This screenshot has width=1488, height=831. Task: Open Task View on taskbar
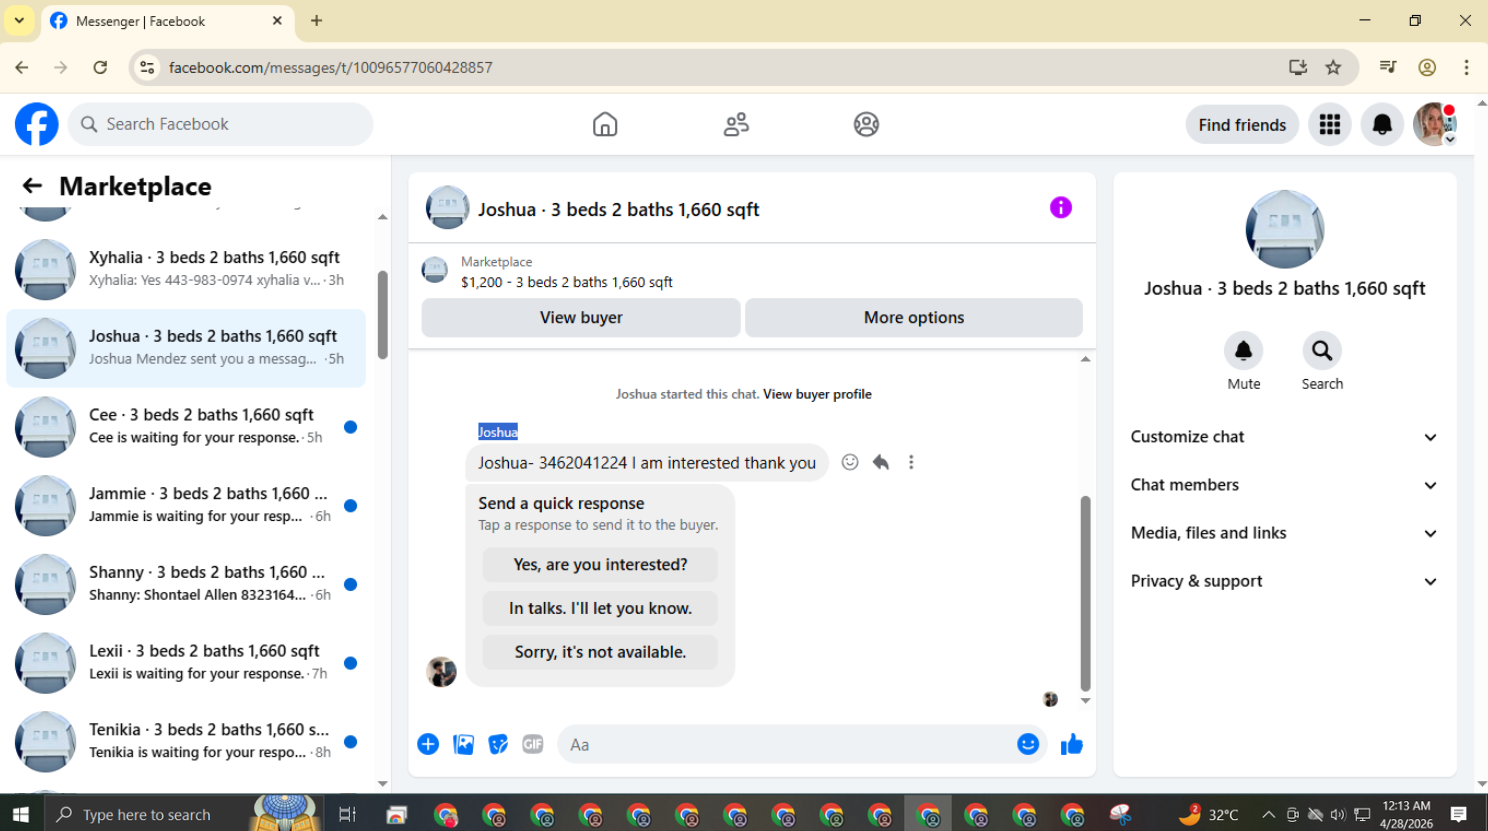(347, 814)
